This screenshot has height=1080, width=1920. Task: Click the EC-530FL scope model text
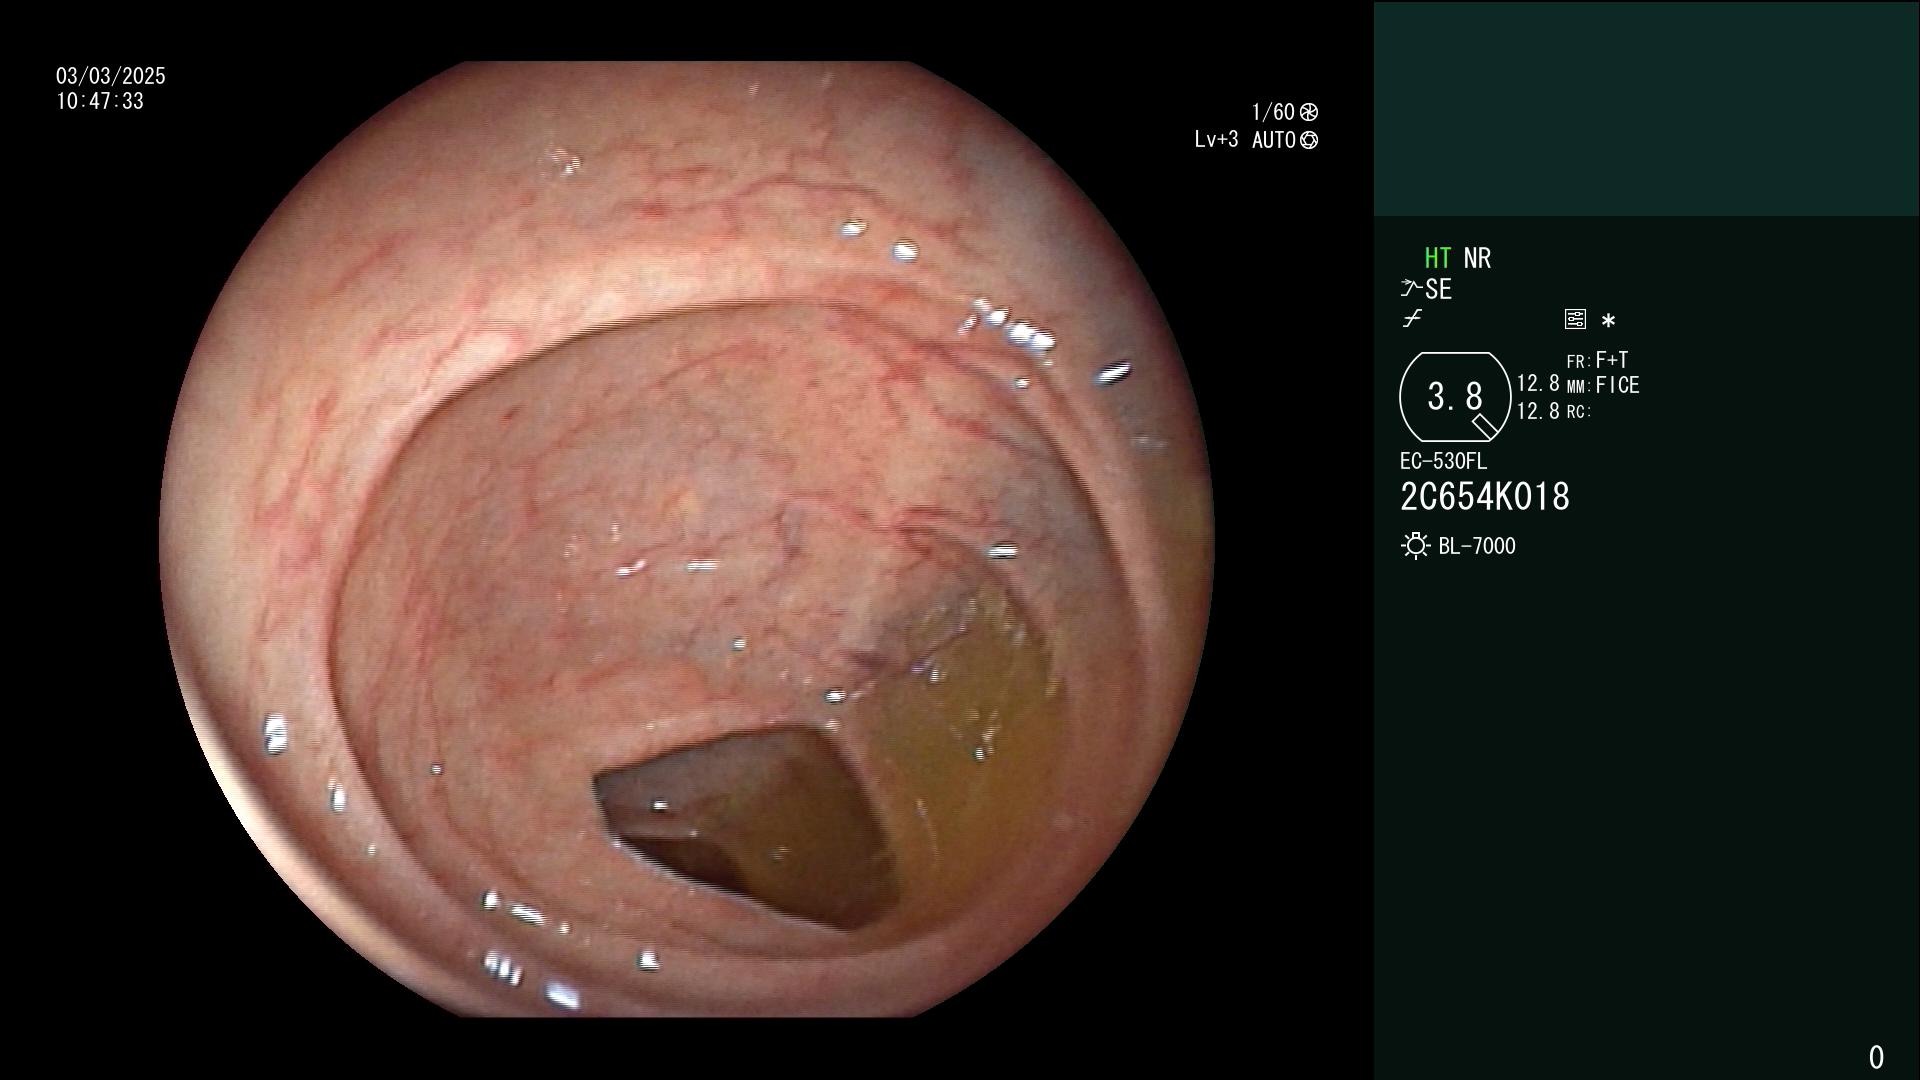[1443, 461]
